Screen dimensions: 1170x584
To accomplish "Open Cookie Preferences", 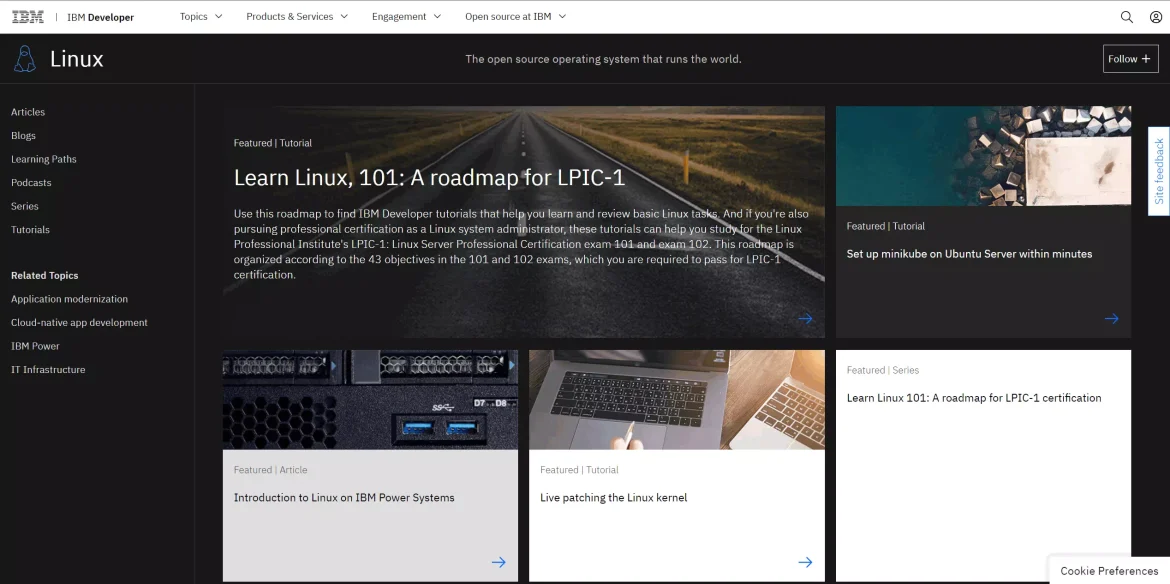I will (1109, 571).
